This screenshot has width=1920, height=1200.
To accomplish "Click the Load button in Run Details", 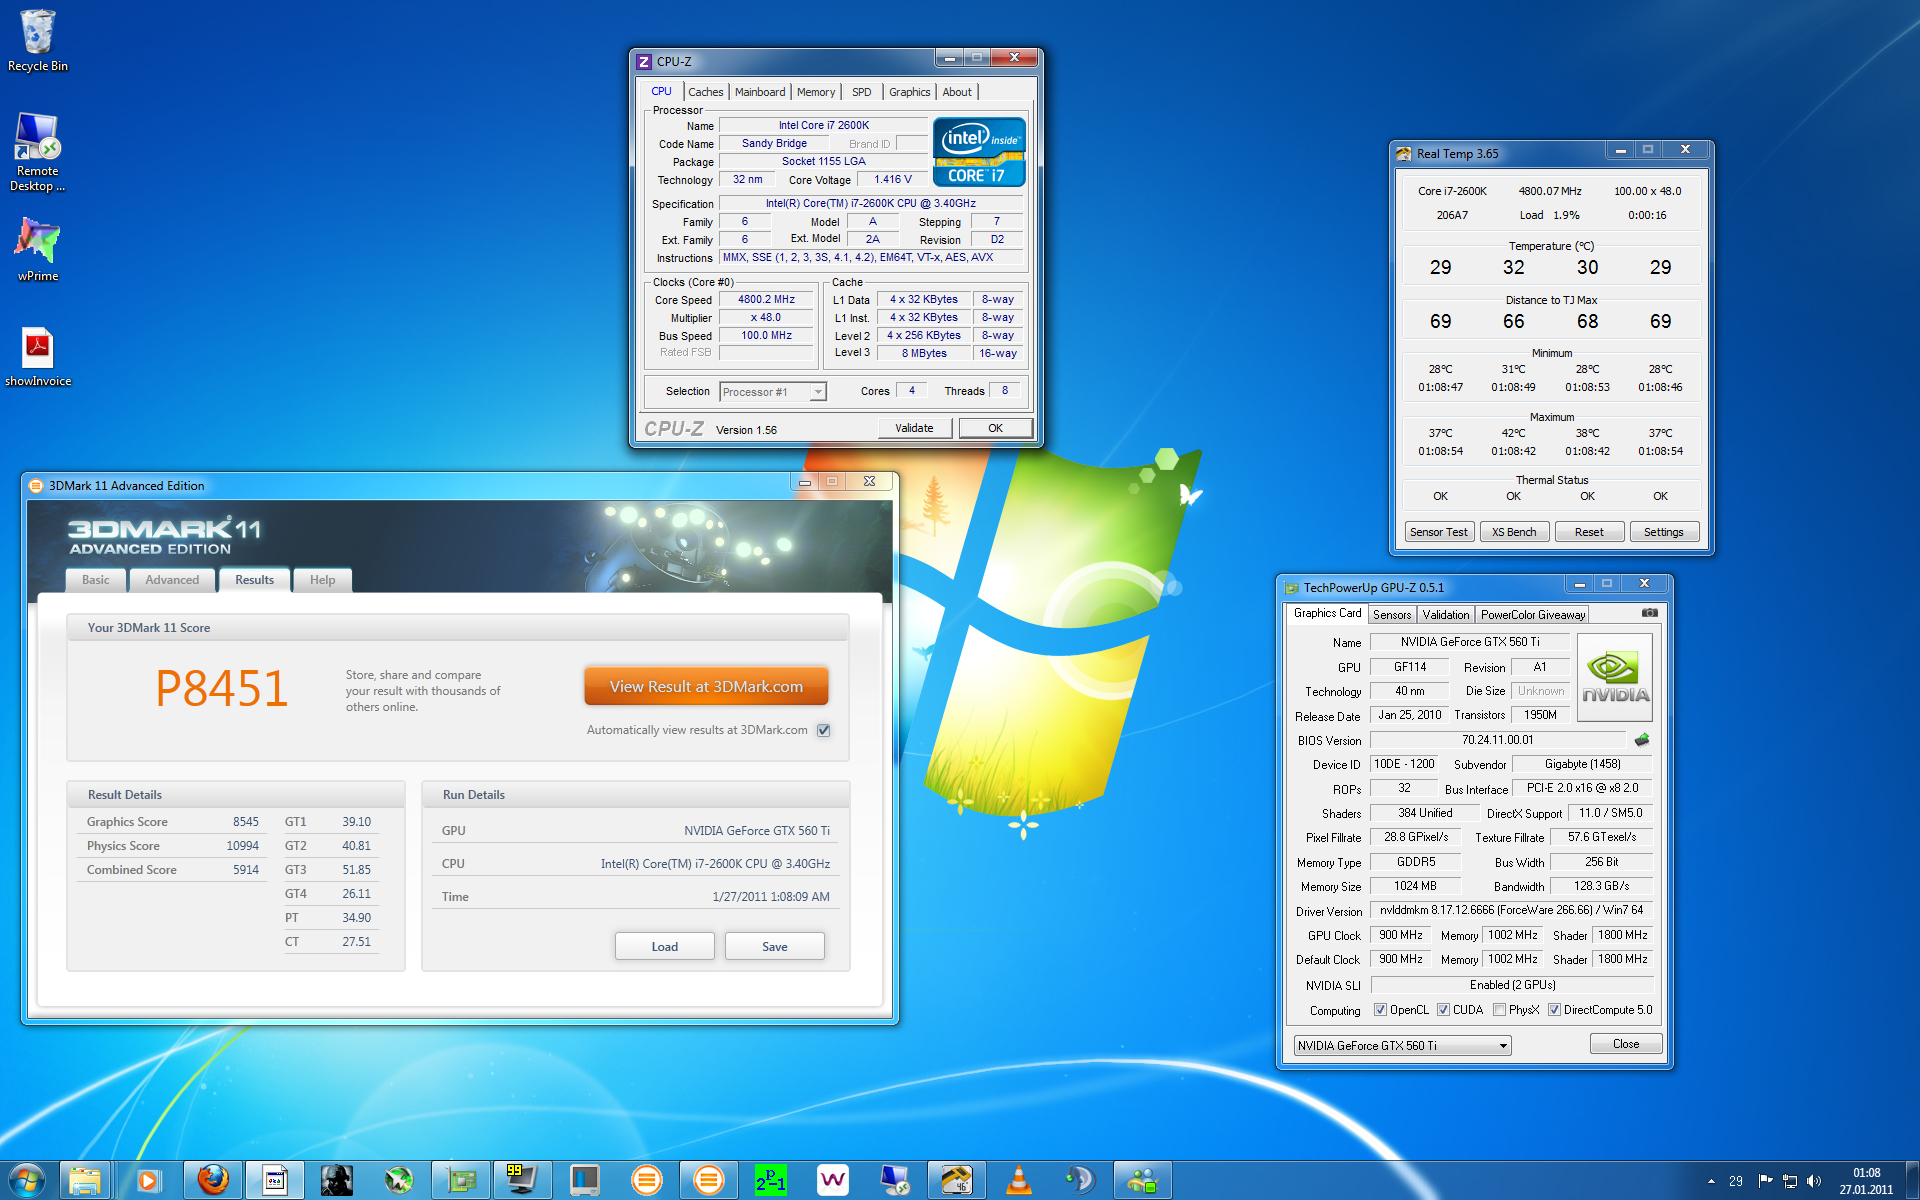I will 665,946.
